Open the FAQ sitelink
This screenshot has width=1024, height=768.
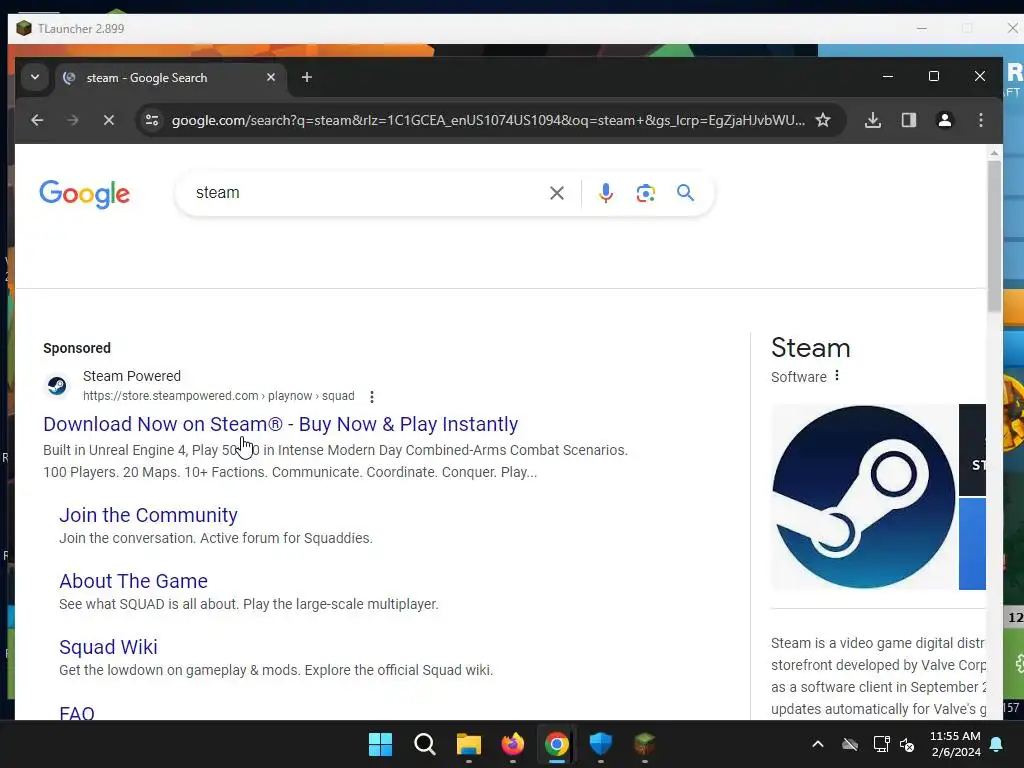pyautogui.click(x=76, y=712)
